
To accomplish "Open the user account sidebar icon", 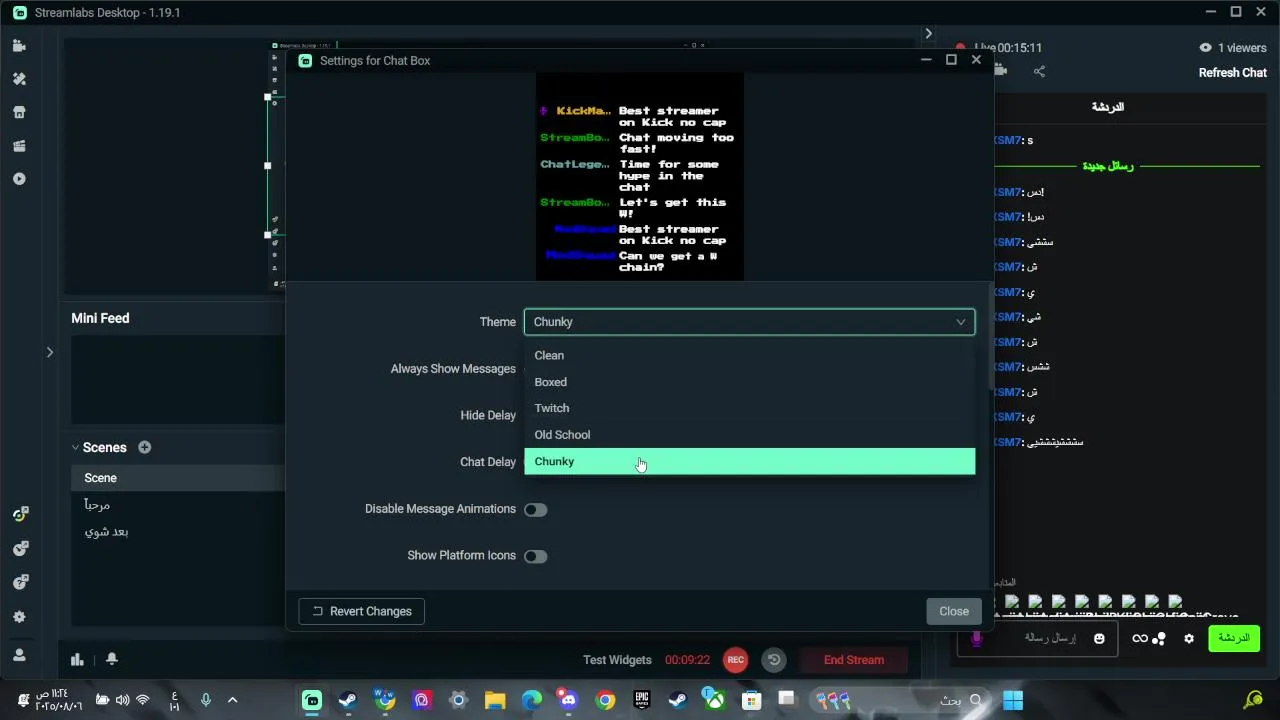I will pyautogui.click(x=19, y=655).
